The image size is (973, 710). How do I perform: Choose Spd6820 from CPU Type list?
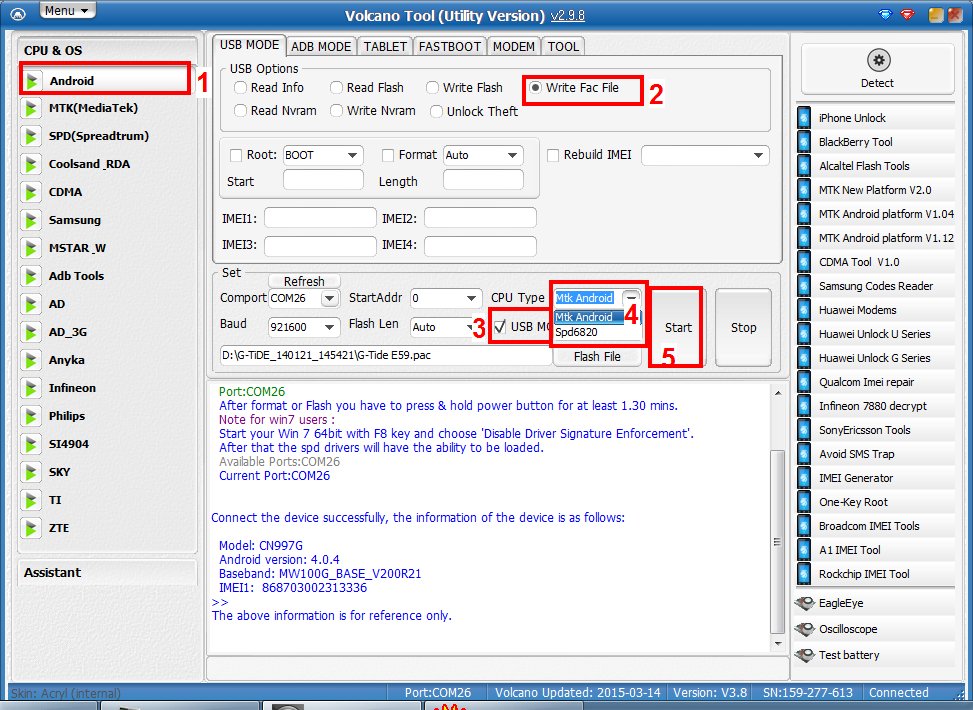click(576, 332)
